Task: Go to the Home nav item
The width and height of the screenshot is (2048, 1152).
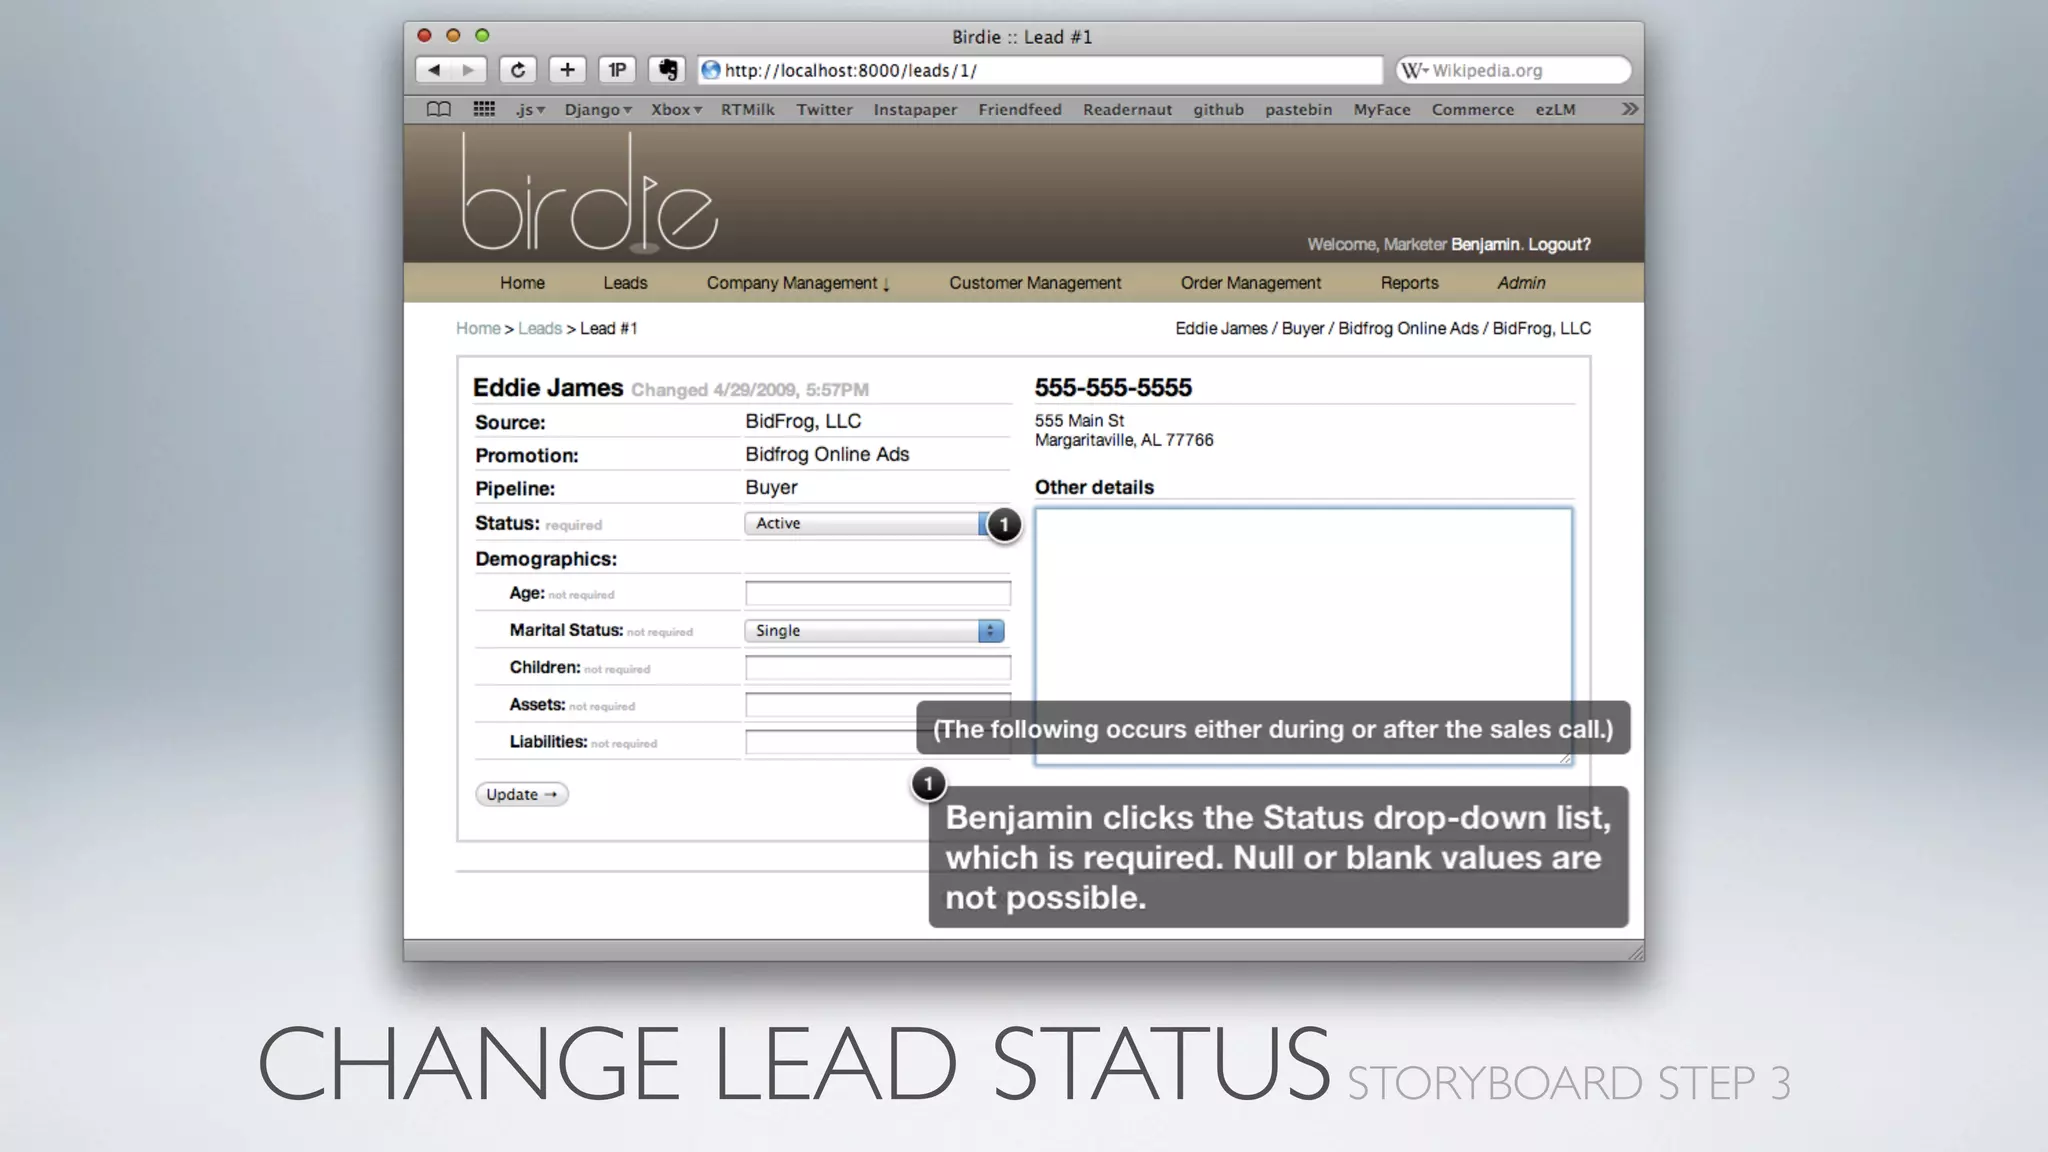Action: [522, 283]
